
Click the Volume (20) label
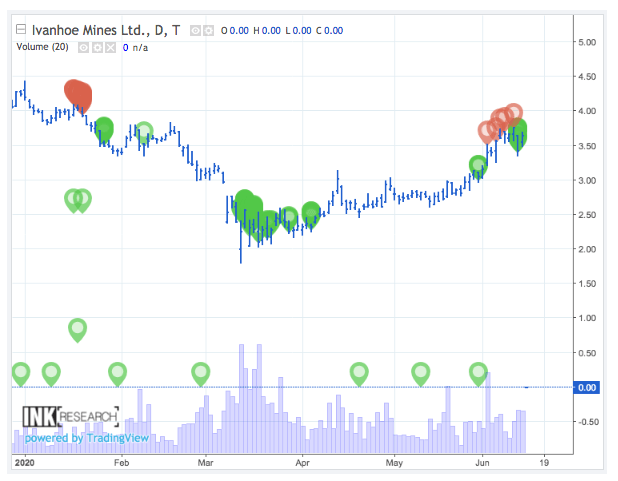(x=43, y=47)
